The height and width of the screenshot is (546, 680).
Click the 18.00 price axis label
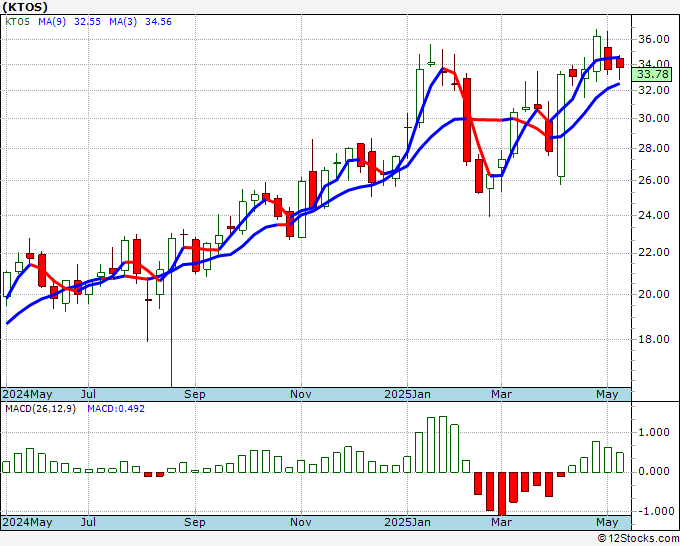click(653, 339)
